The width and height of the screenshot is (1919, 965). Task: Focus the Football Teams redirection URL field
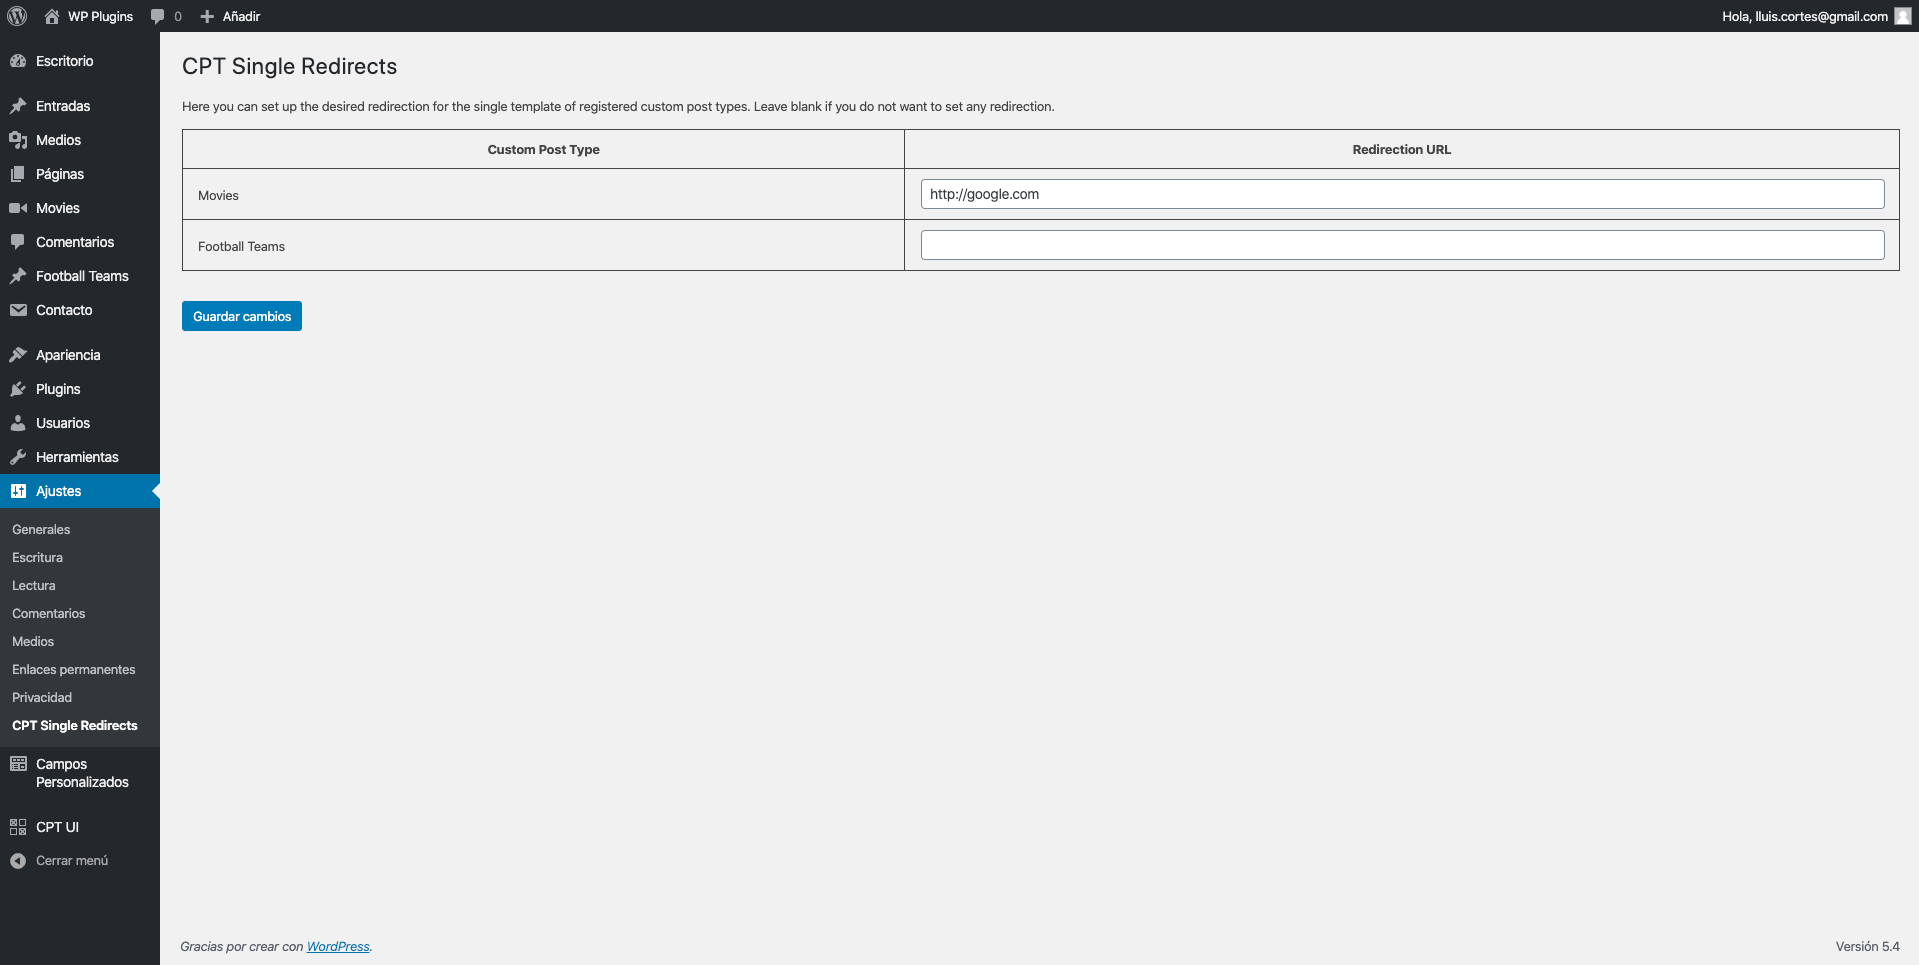pos(1402,245)
